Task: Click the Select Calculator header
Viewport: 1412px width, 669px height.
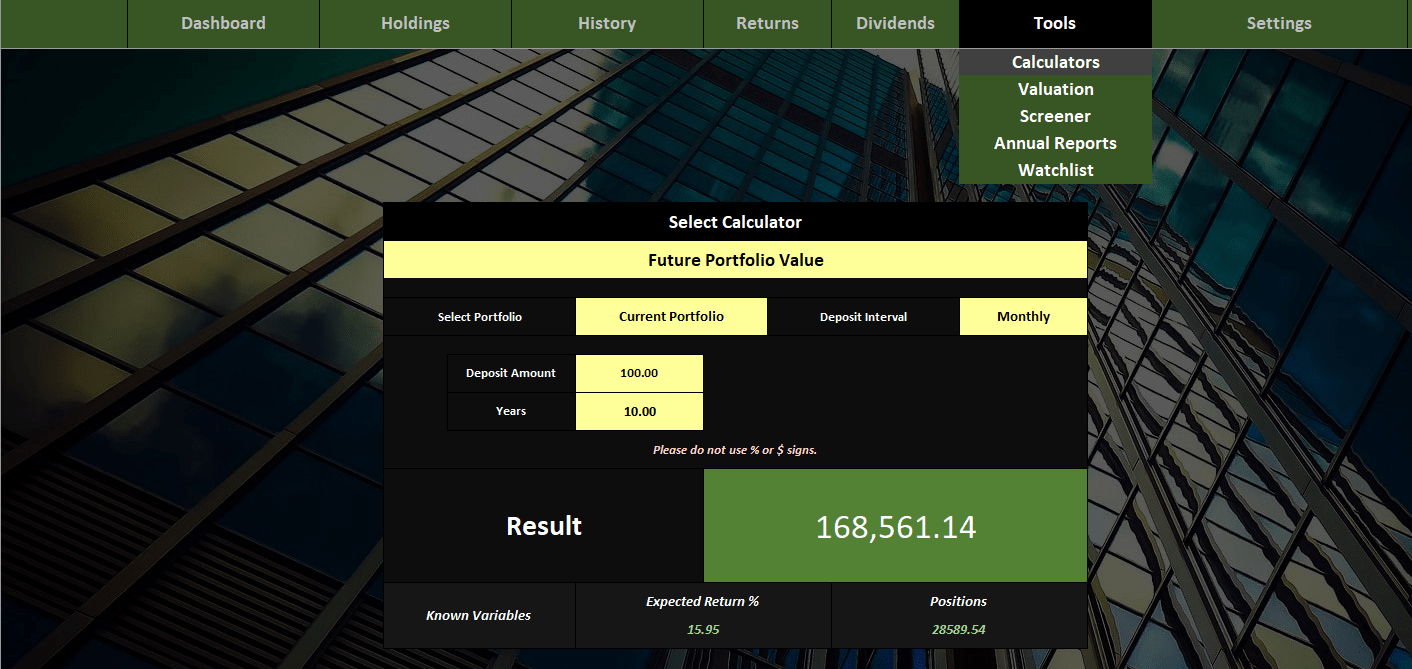Action: point(735,222)
